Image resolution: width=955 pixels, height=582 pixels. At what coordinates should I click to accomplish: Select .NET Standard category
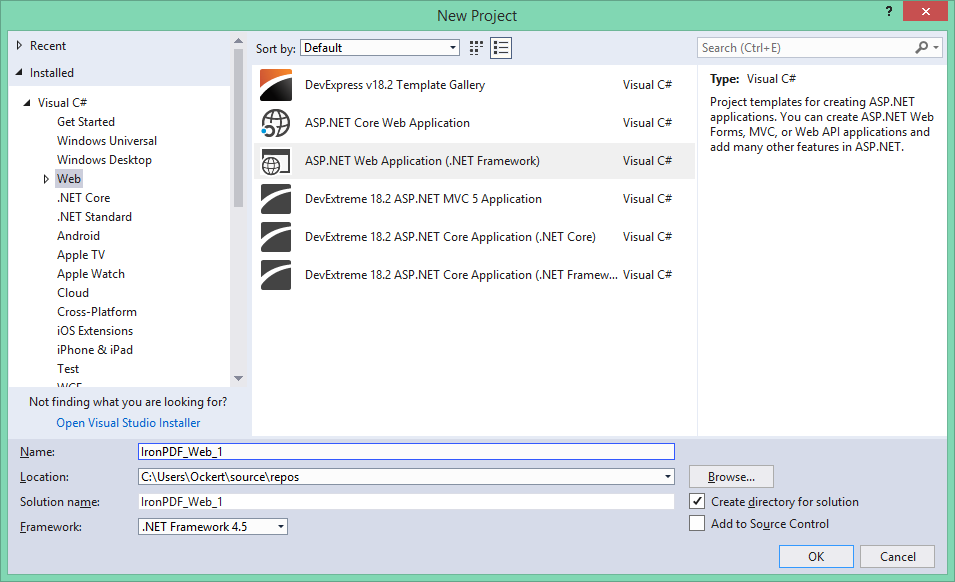pyautogui.click(x=94, y=217)
